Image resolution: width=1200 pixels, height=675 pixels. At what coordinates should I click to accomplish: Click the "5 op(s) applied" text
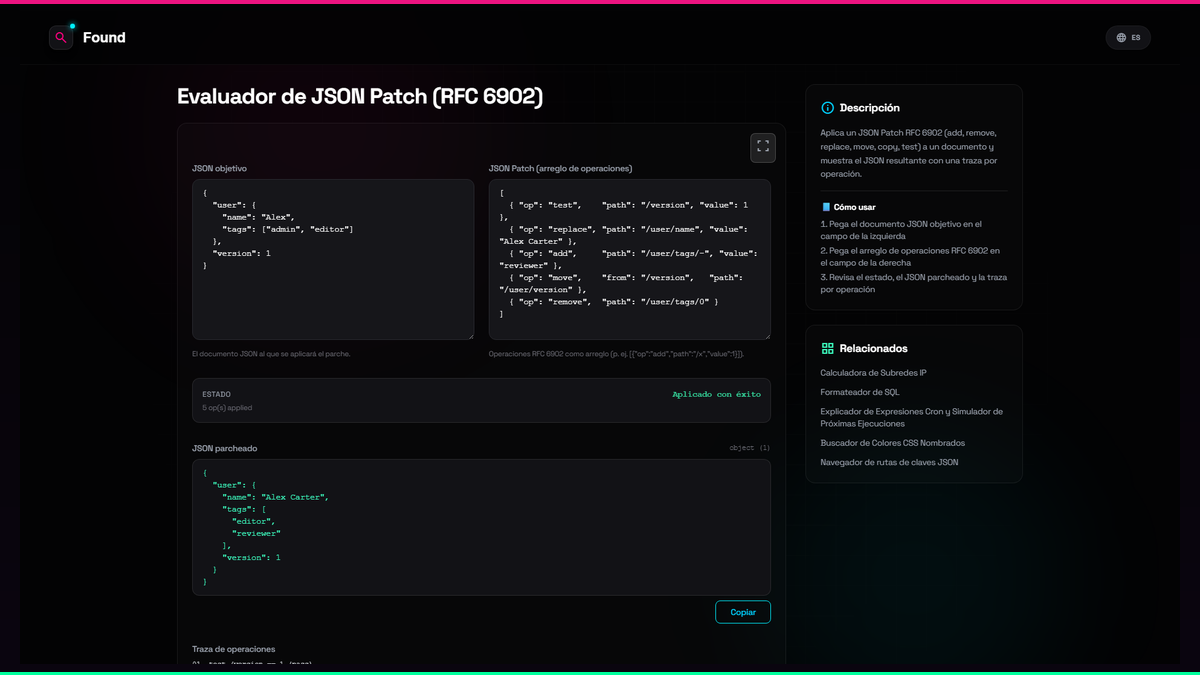pos(227,408)
